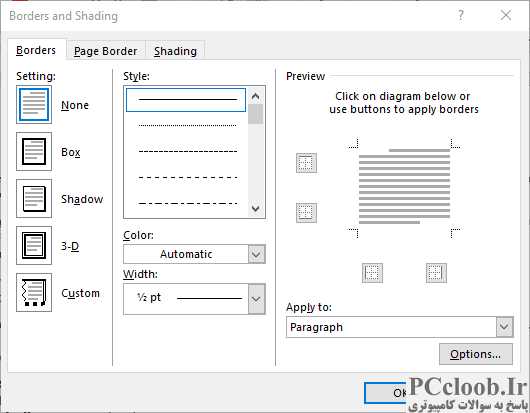Screen dimensions: 530x413
Task: Toggle the right border preview button
Action: 436,273
